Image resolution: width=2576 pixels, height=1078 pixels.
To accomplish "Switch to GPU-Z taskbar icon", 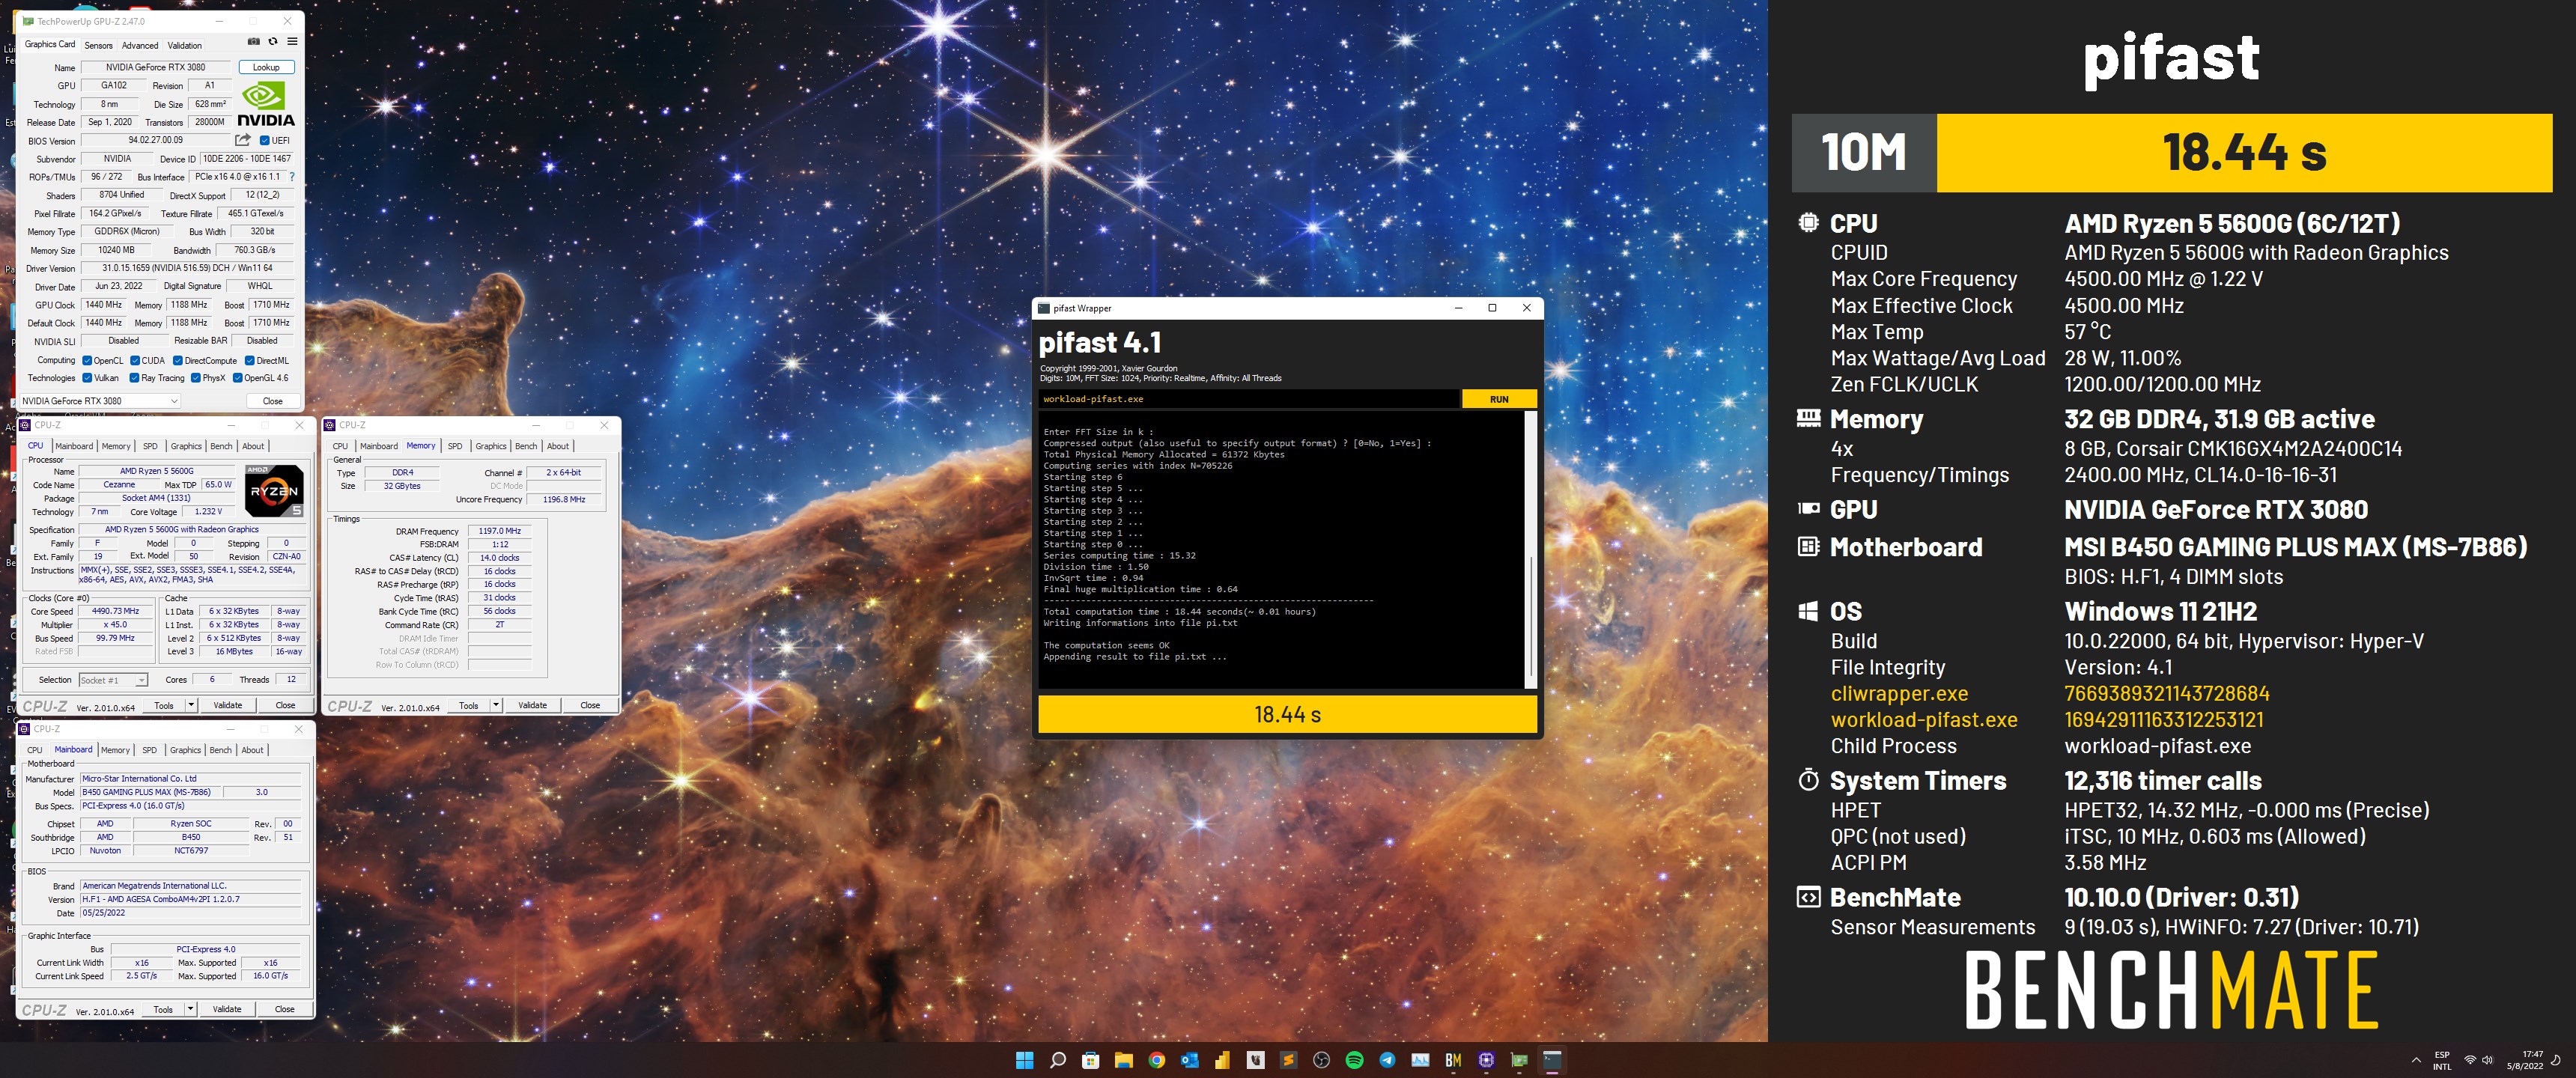I will 1520,1060.
